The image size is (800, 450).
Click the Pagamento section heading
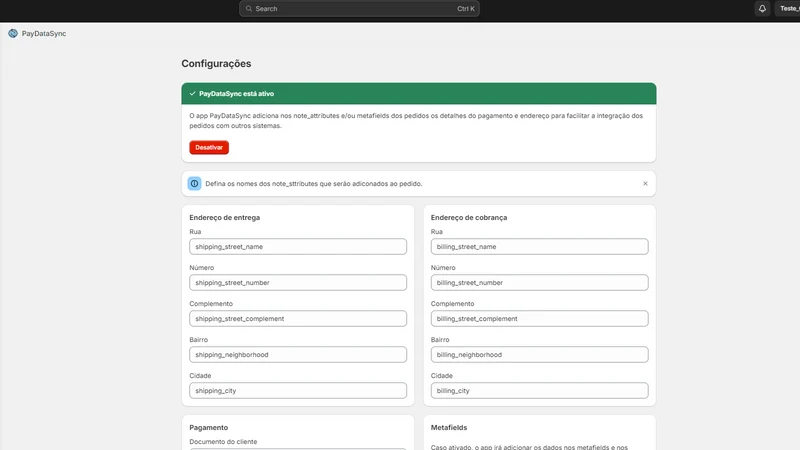(x=209, y=428)
